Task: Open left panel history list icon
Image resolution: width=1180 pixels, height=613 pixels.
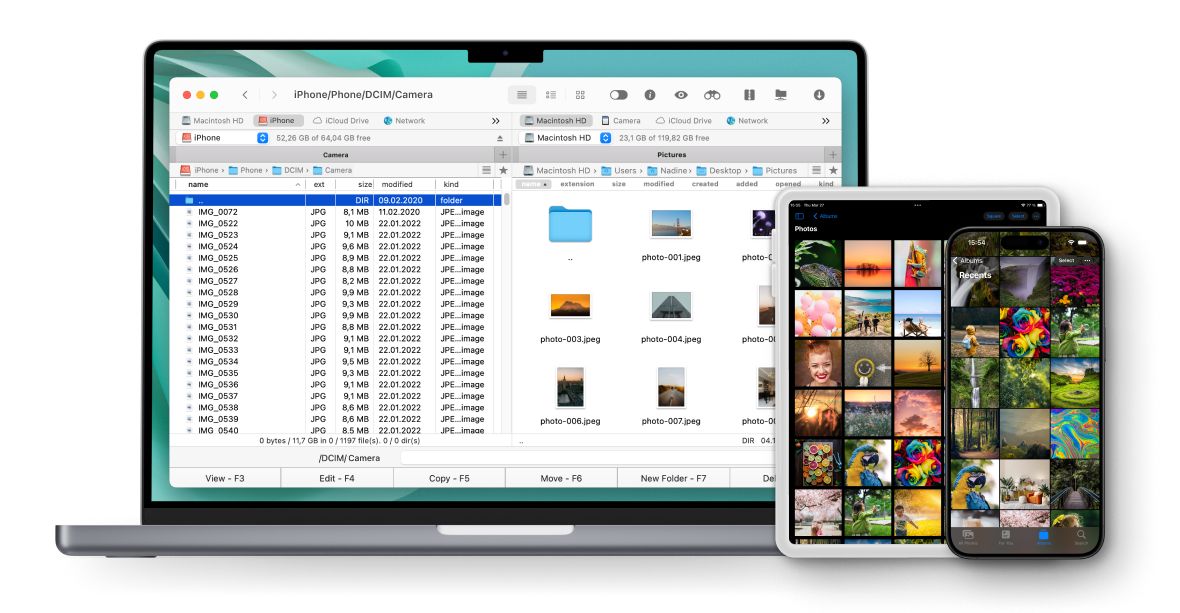Action: point(487,170)
